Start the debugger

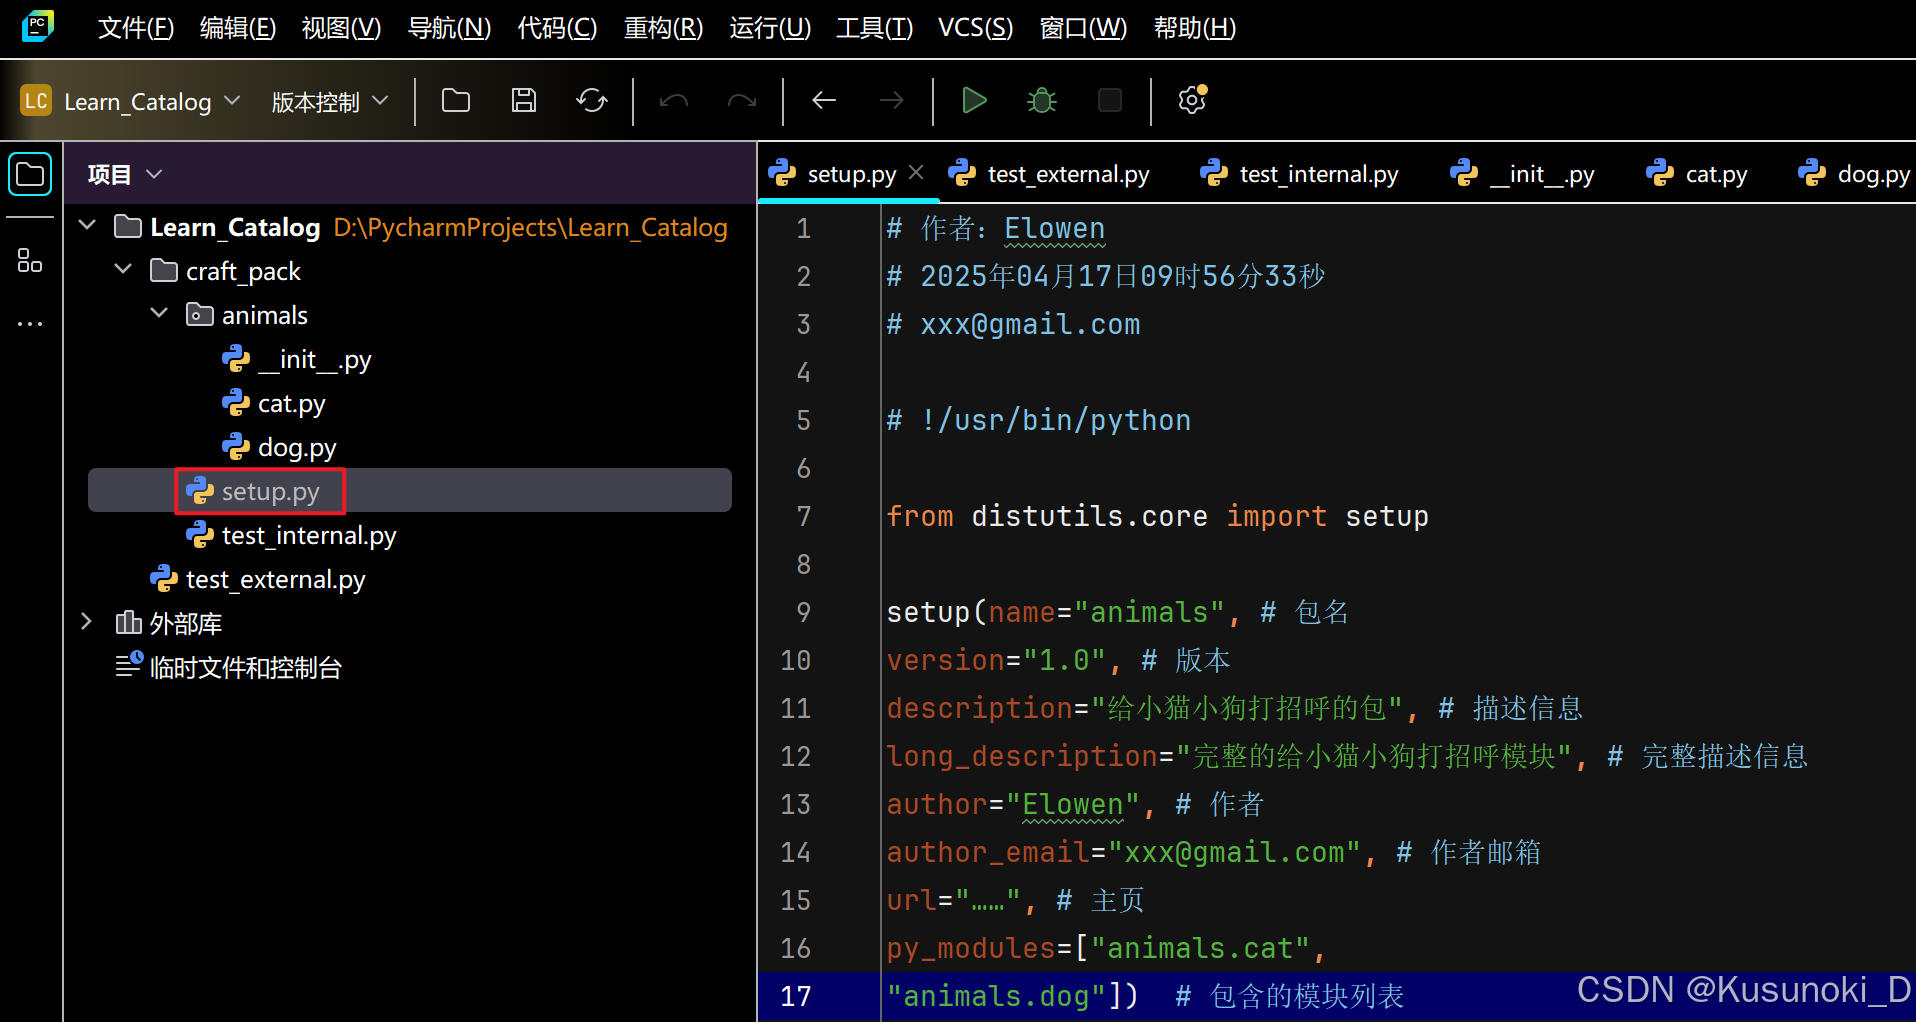(x=1040, y=100)
